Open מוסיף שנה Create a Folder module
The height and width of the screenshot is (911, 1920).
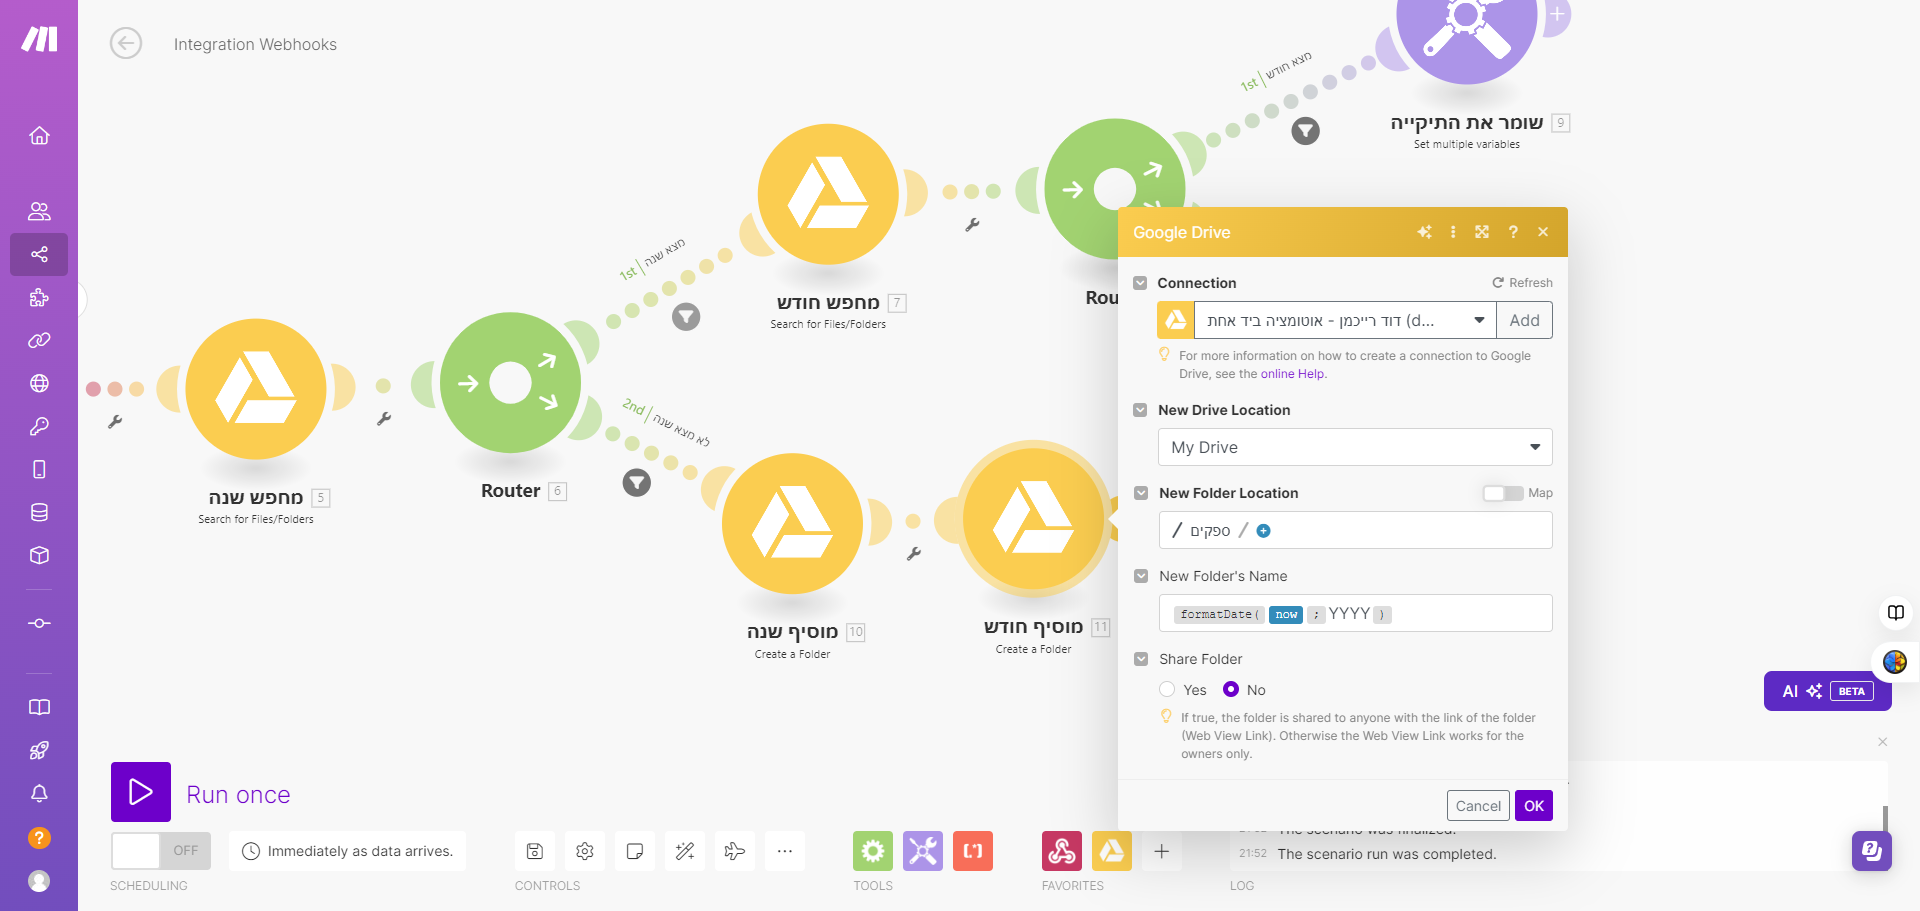coord(792,523)
